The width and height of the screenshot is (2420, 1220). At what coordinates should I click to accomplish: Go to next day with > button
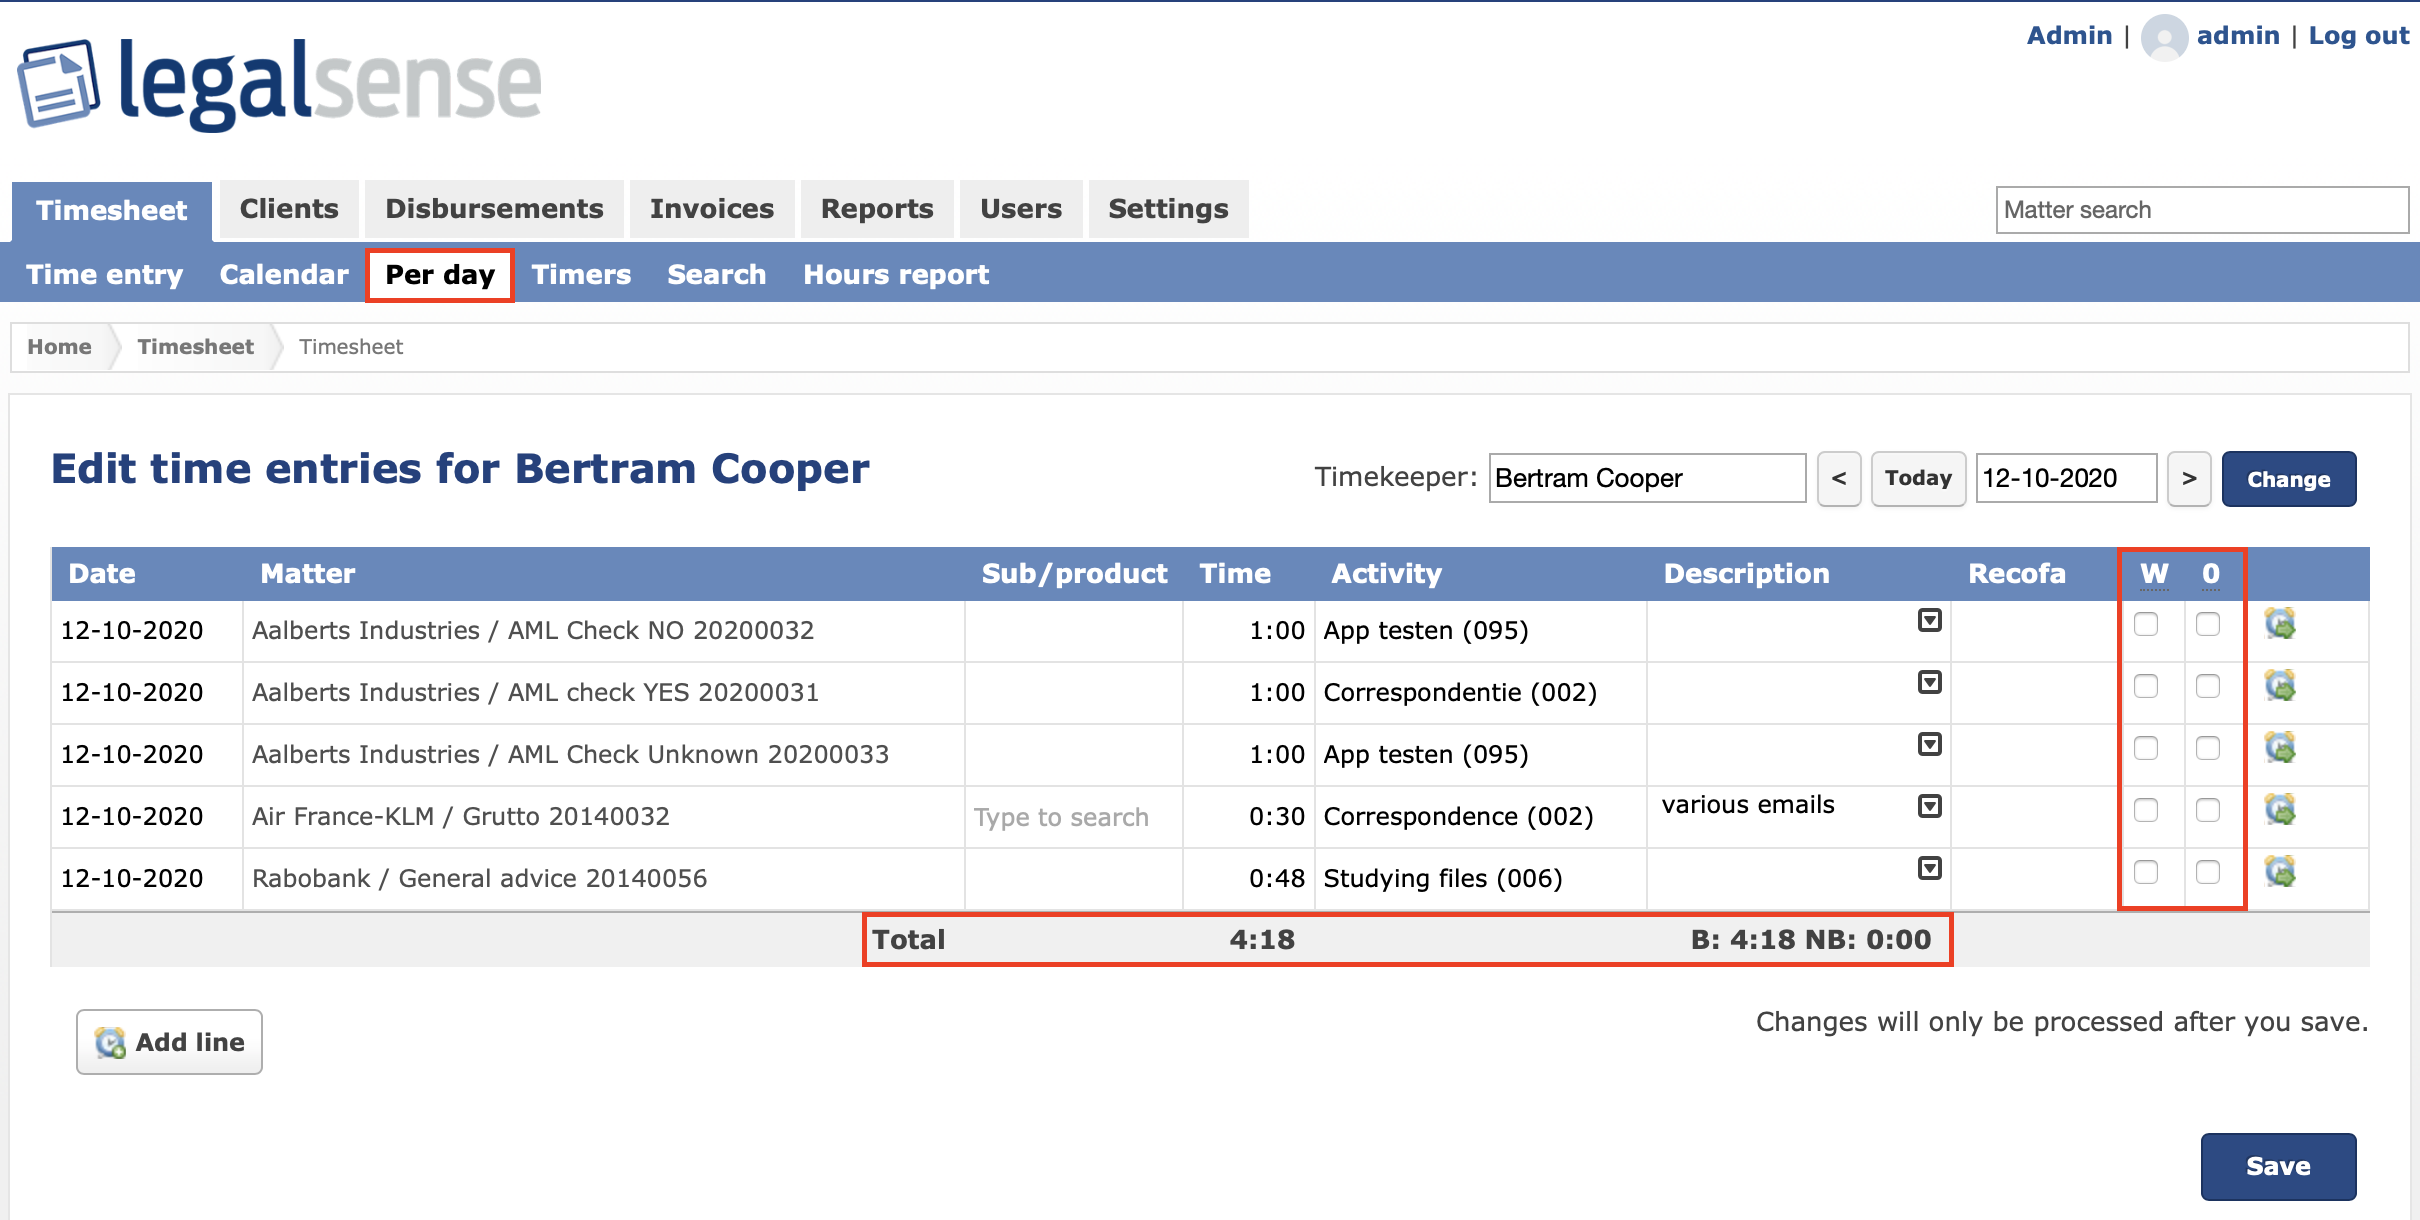tap(2189, 478)
